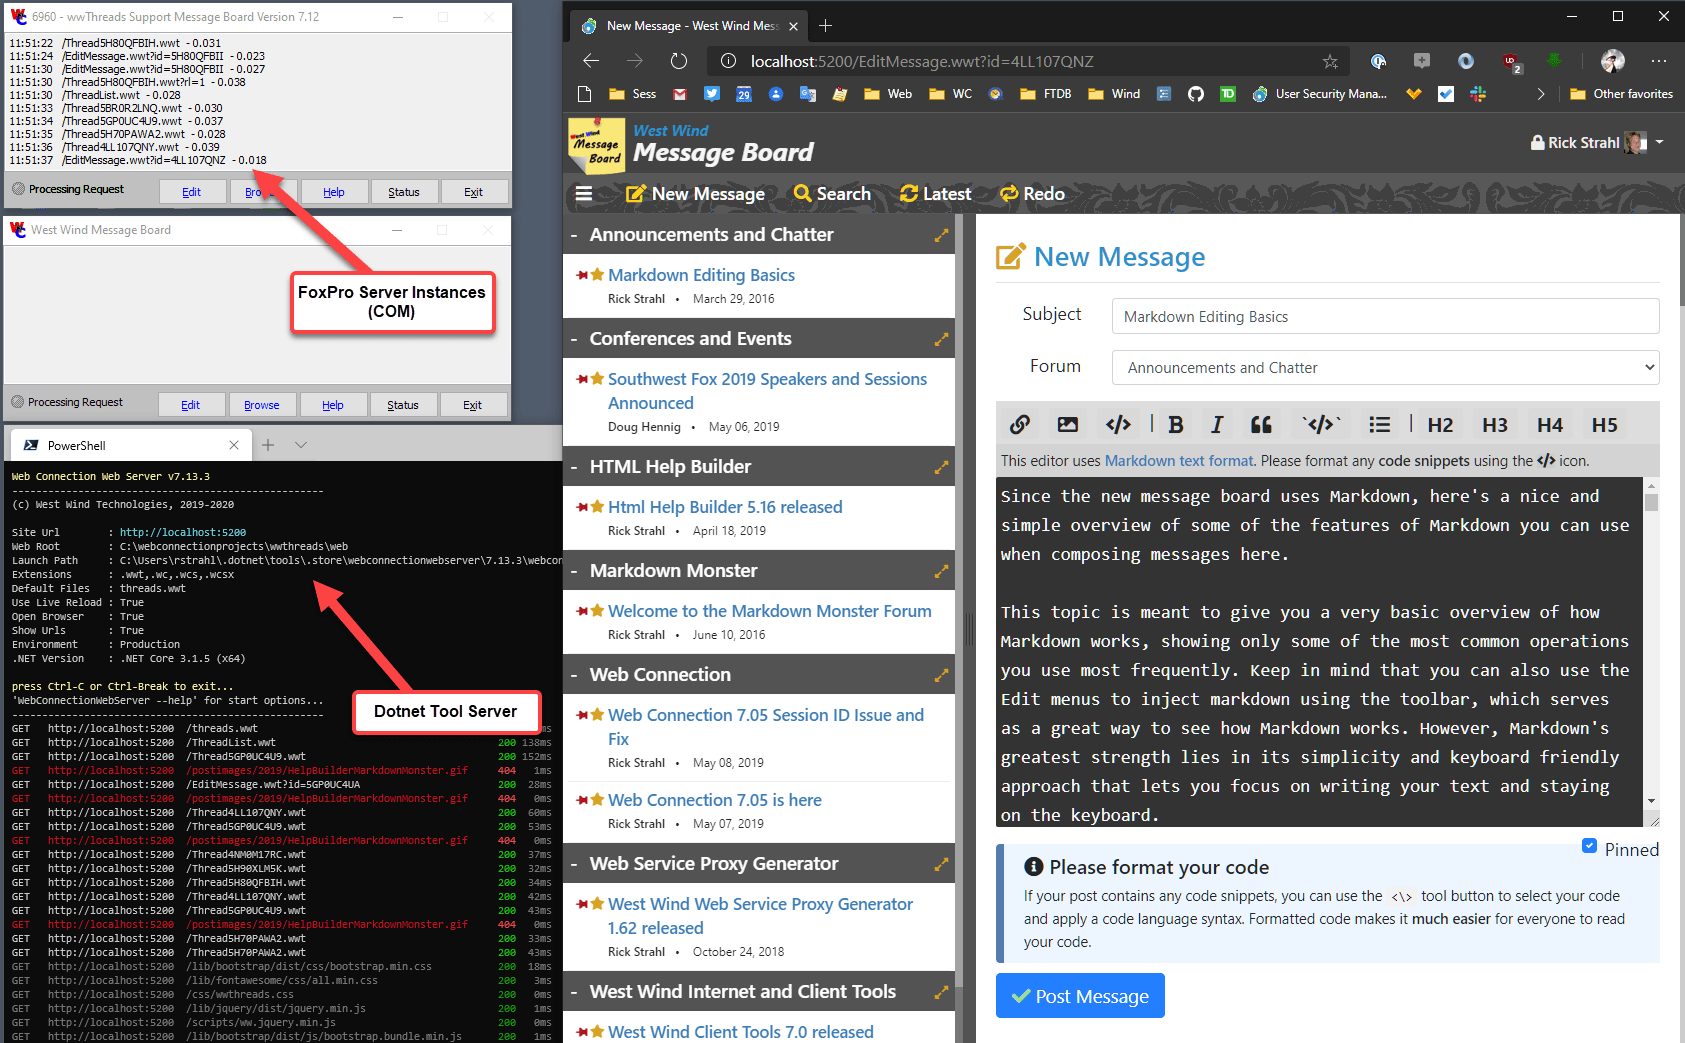Viewport: 1685px width, 1043px height.
Task: Apply H5 heading format
Action: [x=1605, y=425]
